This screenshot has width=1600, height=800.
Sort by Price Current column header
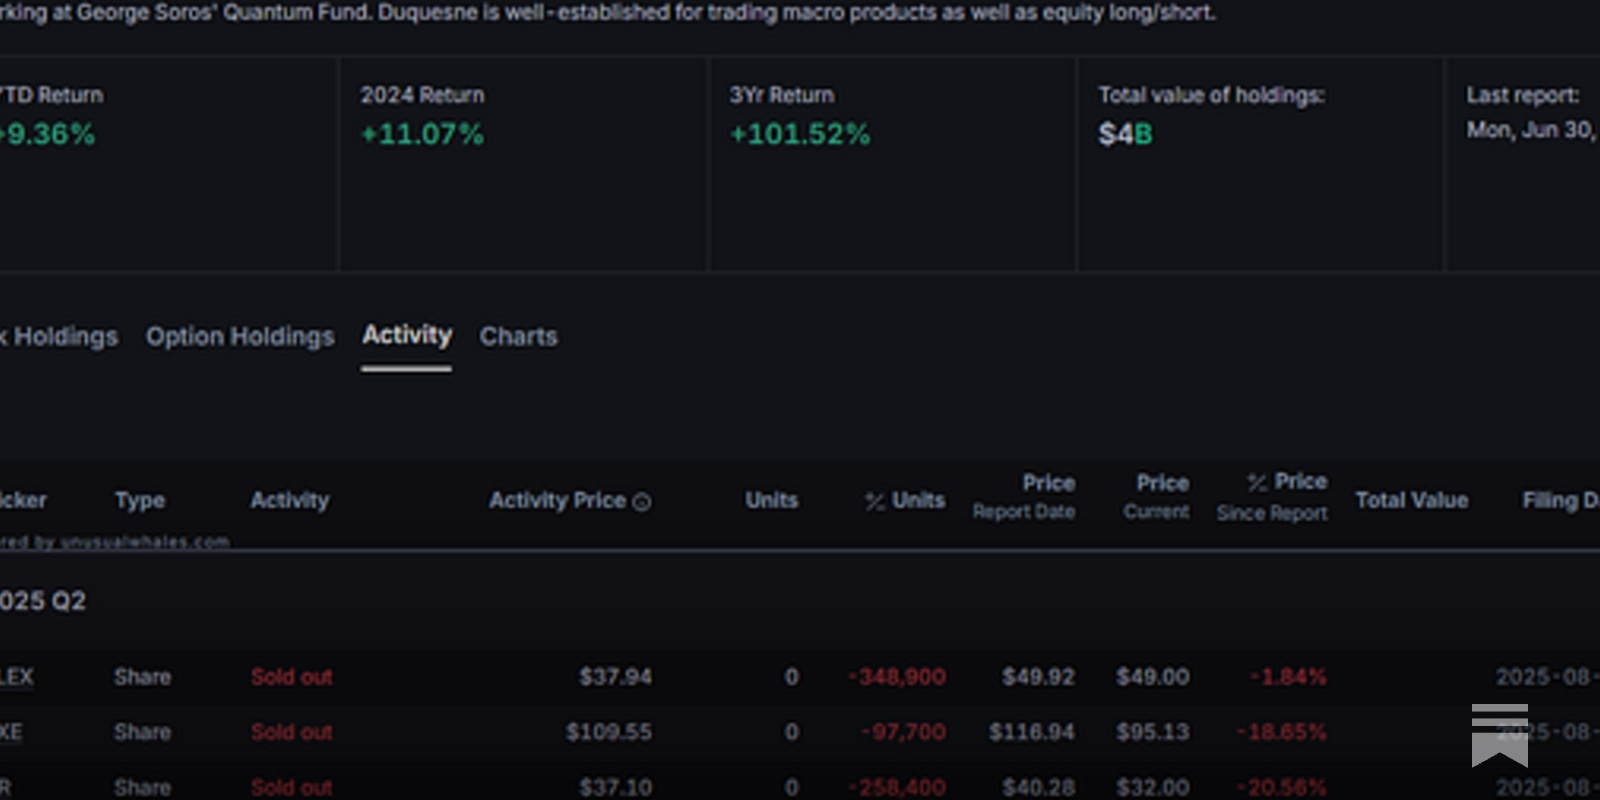(1157, 497)
